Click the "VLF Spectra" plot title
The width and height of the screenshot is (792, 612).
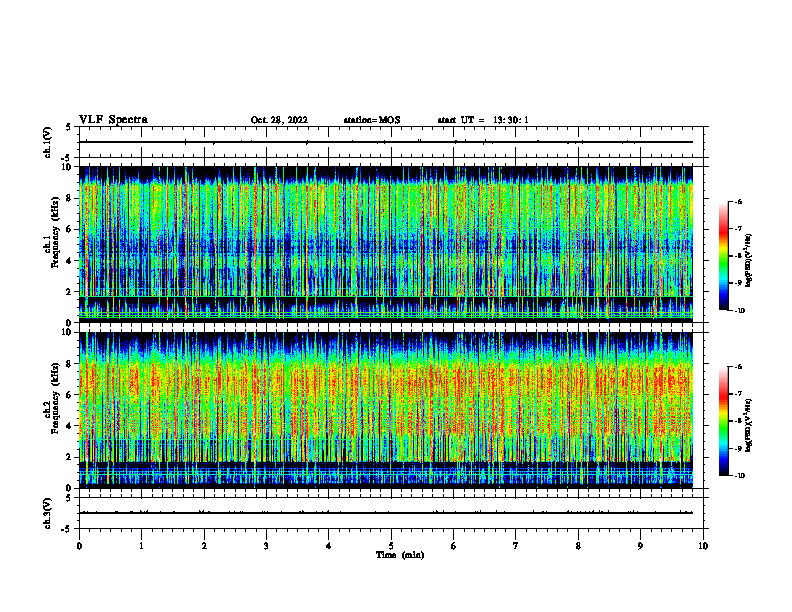pos(113,120)
